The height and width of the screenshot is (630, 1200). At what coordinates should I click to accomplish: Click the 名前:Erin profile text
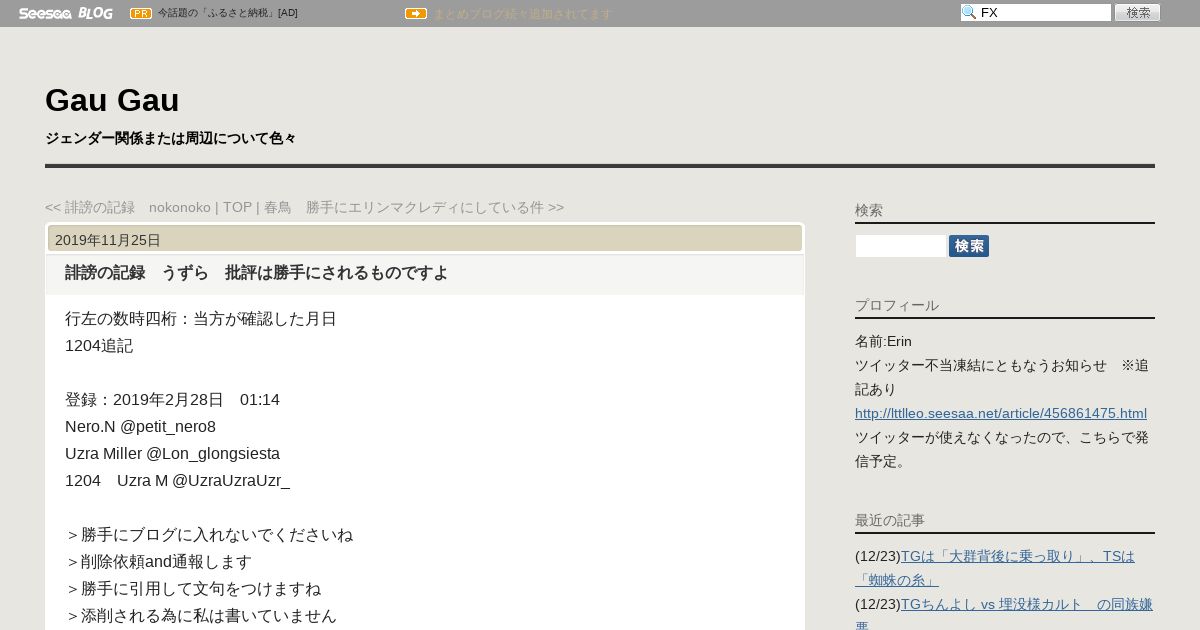pyautogui.click(x=883, y=341)
